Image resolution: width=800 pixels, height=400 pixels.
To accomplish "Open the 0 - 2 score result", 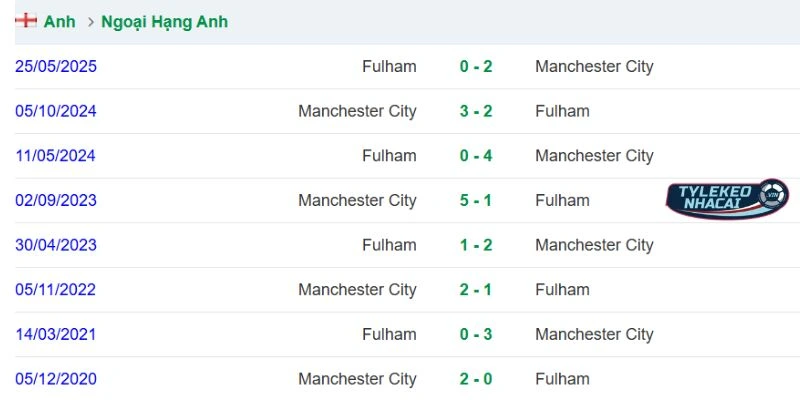I will (476, 67).
